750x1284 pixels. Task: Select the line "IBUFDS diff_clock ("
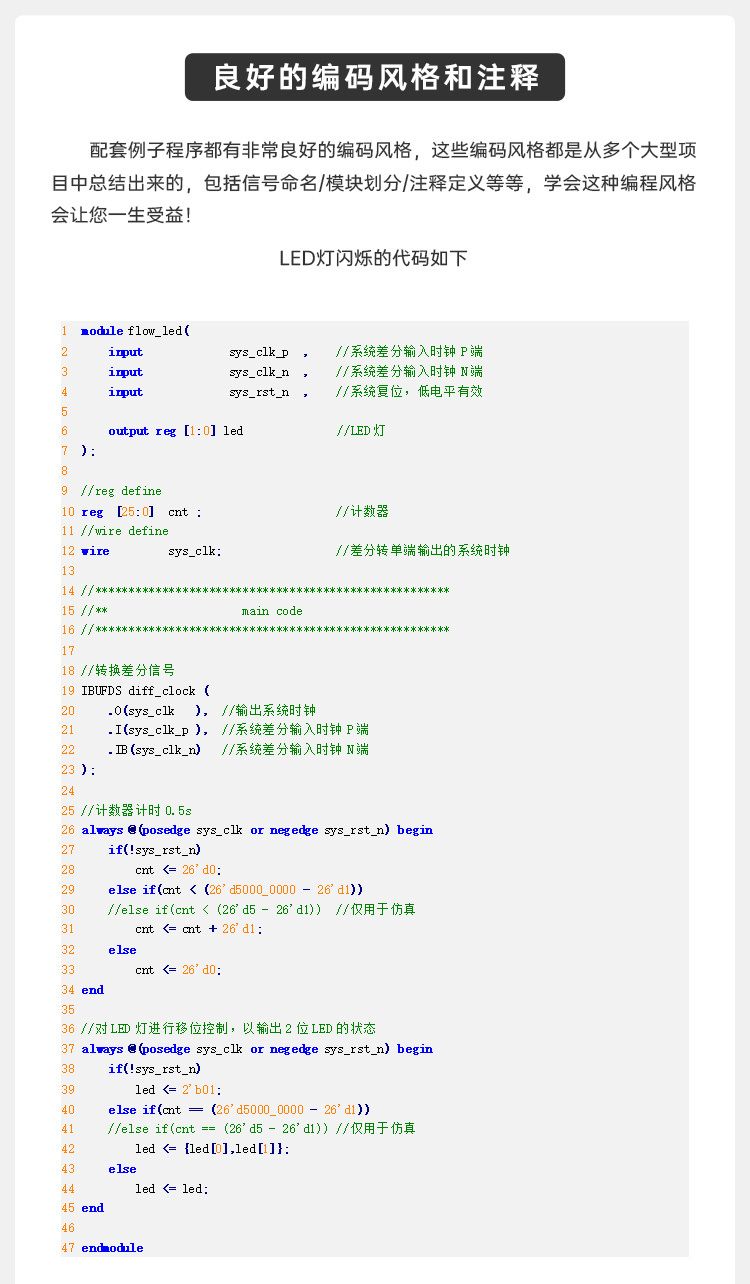pyautogui.click(x=146, y=691)
